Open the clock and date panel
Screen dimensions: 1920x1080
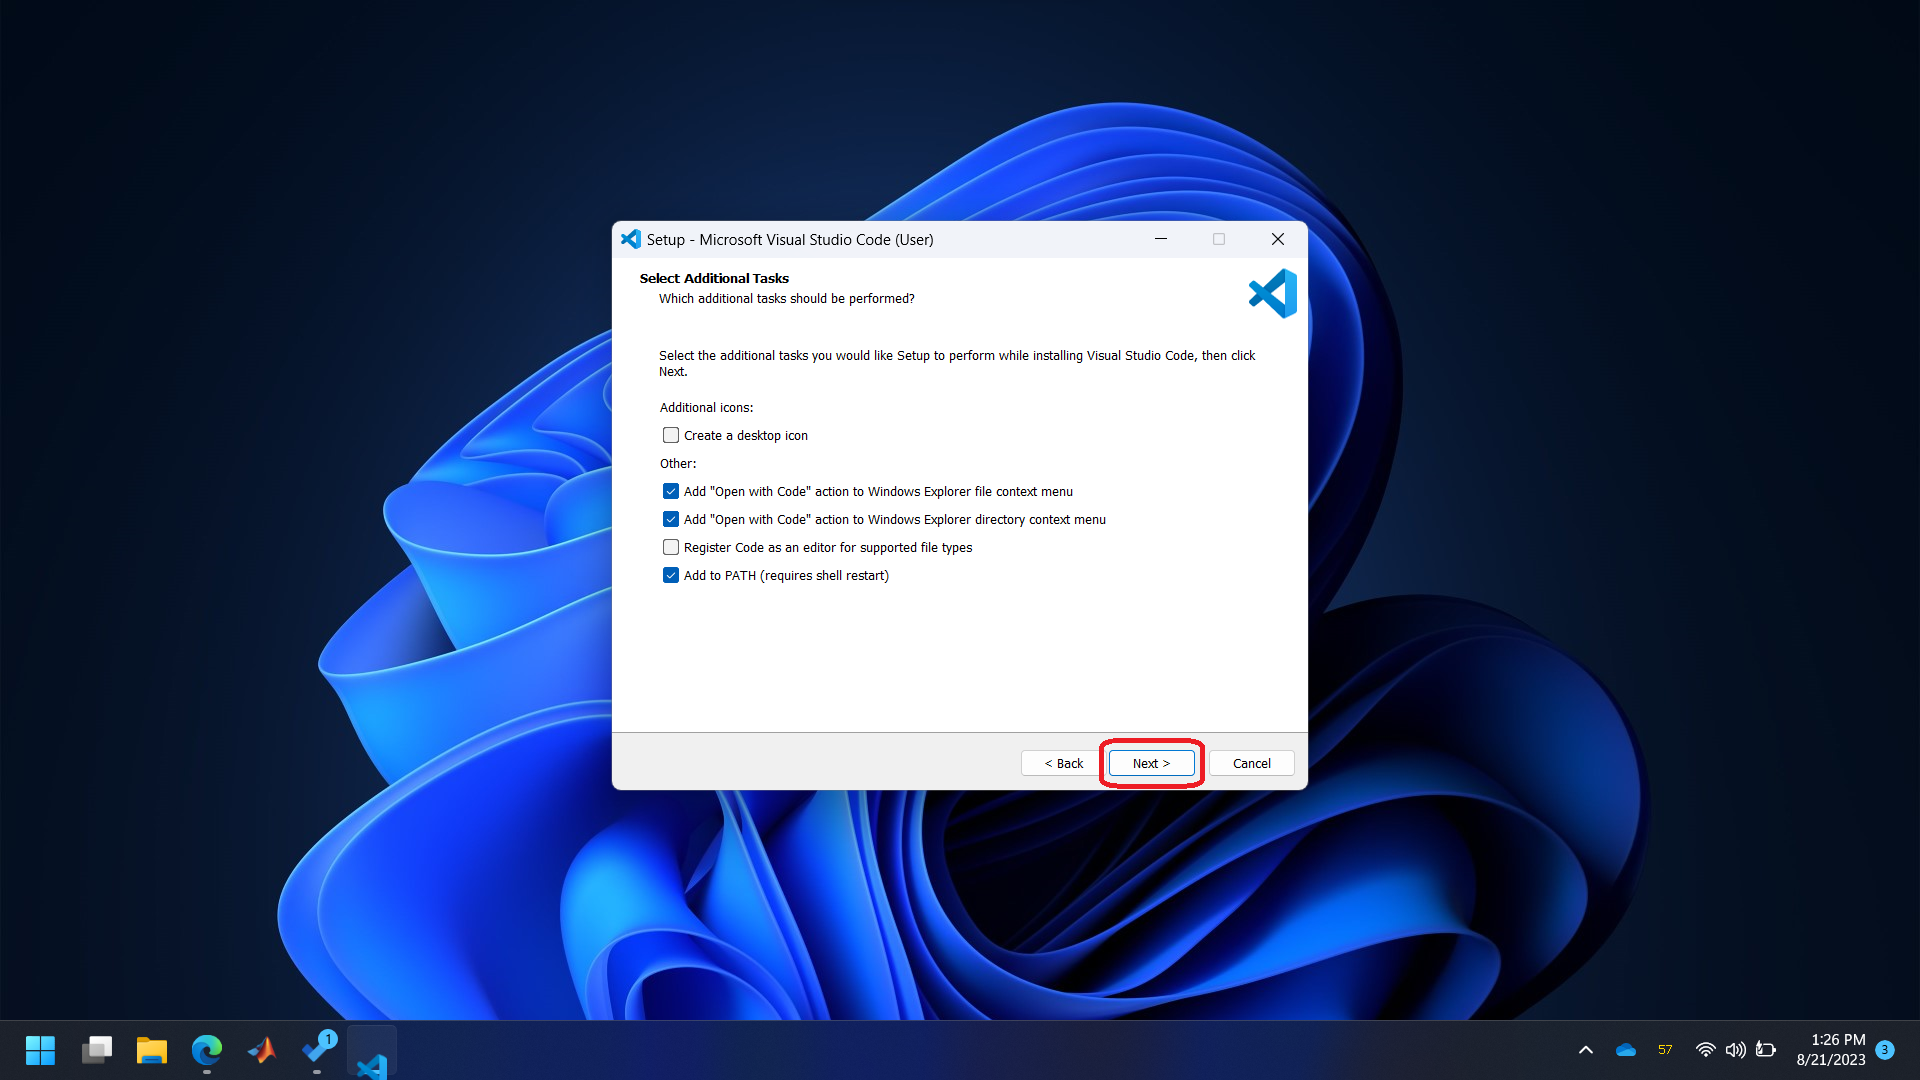pyautogui.click(x=1830, y=1050)
